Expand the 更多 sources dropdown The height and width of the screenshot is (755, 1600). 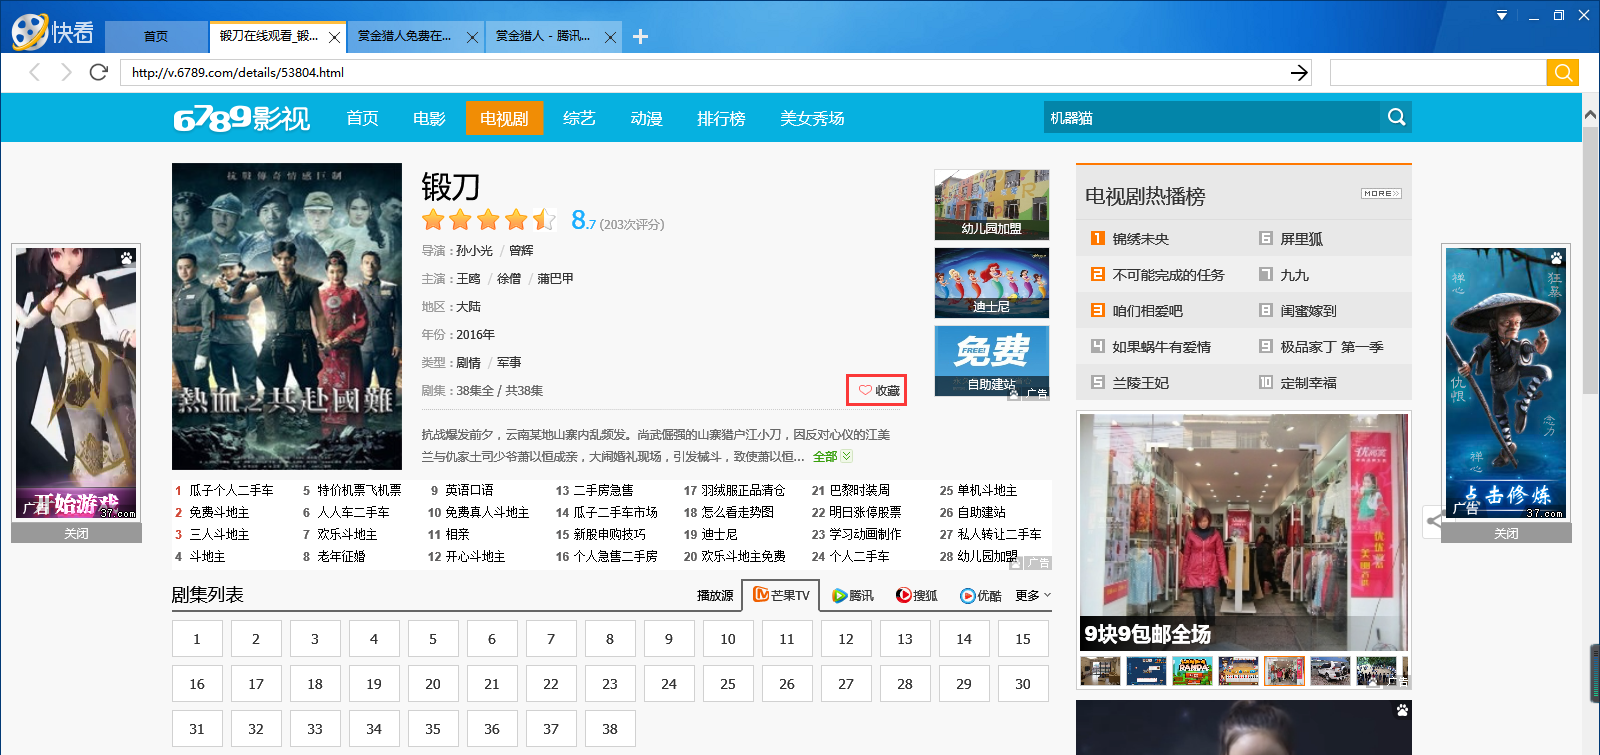pos(1033,595)
